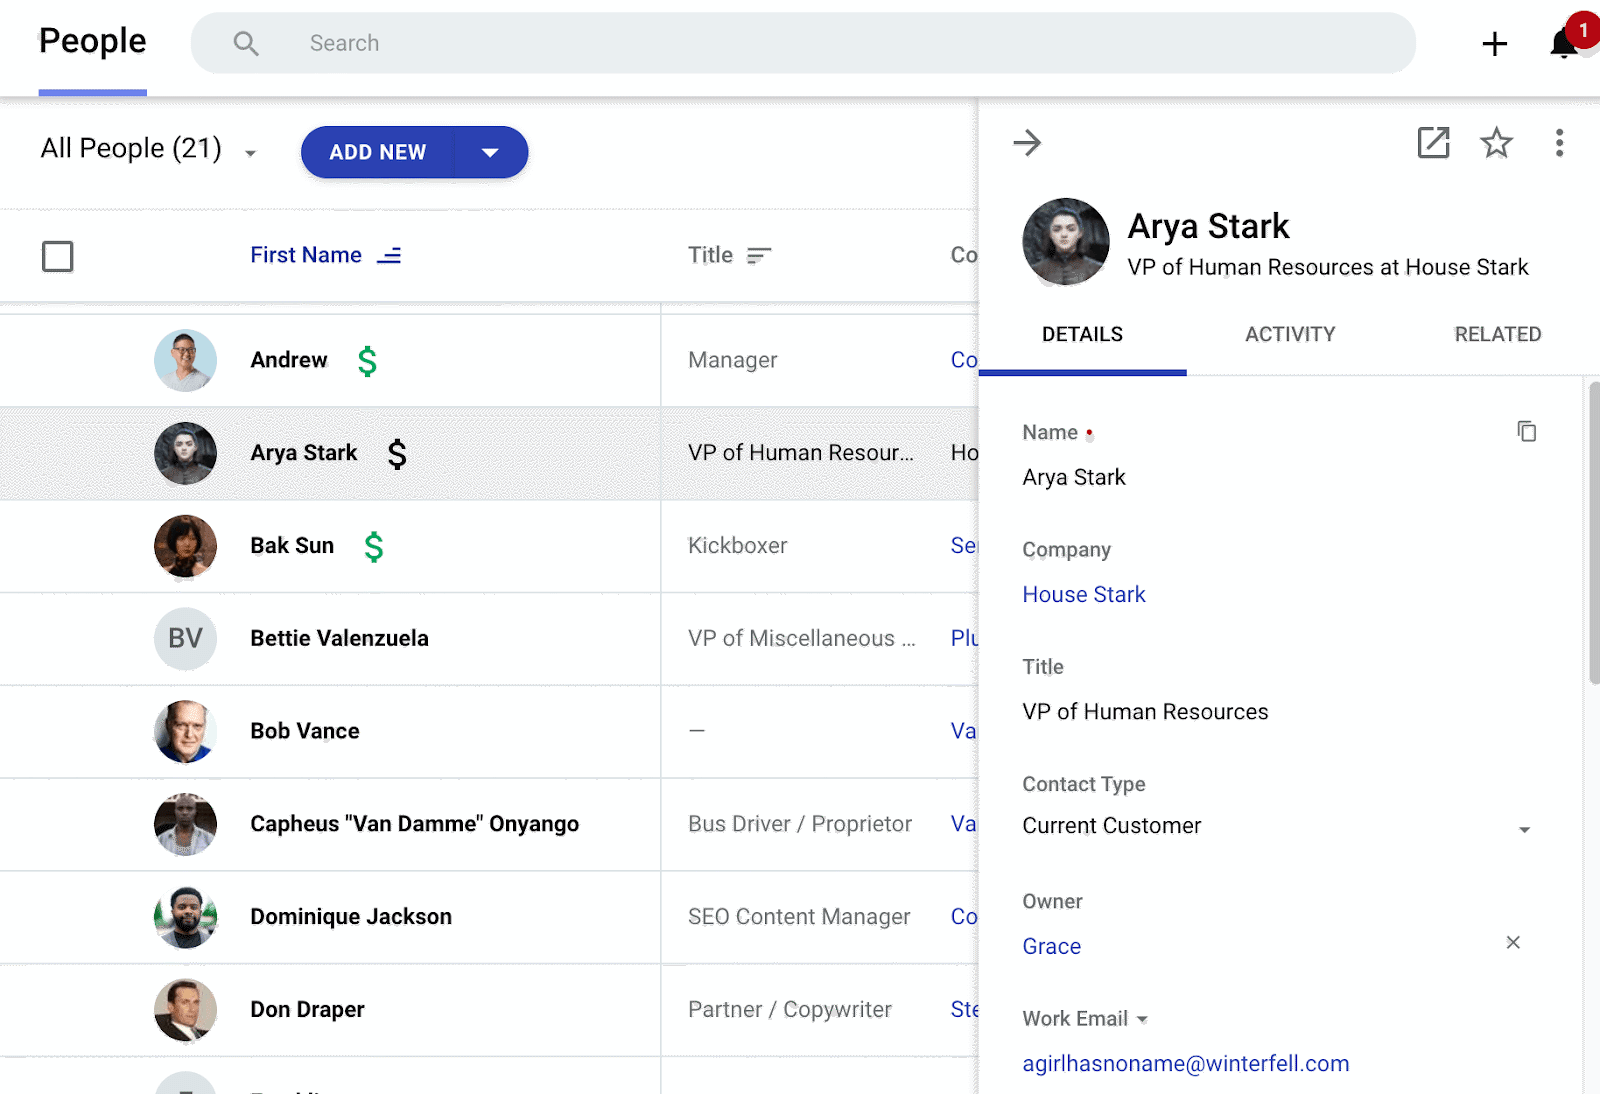Click Arya Stark's avatar in the list

185,453
